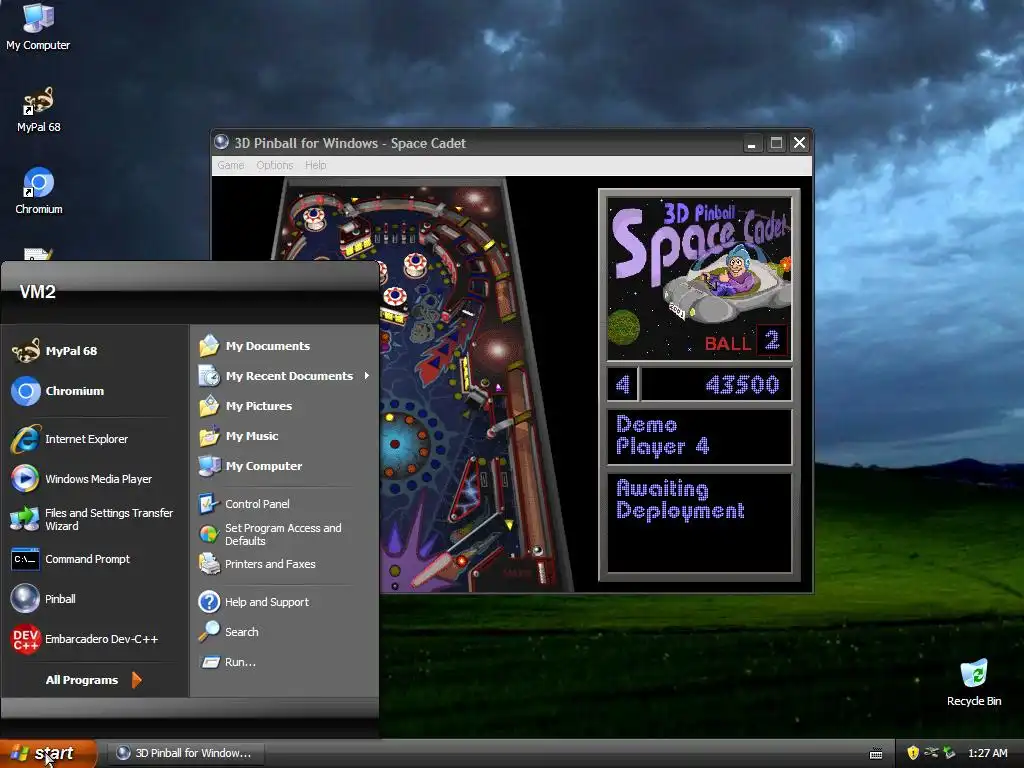
Task: Click the BALL 2 indicator
Action: click(746, 341)
